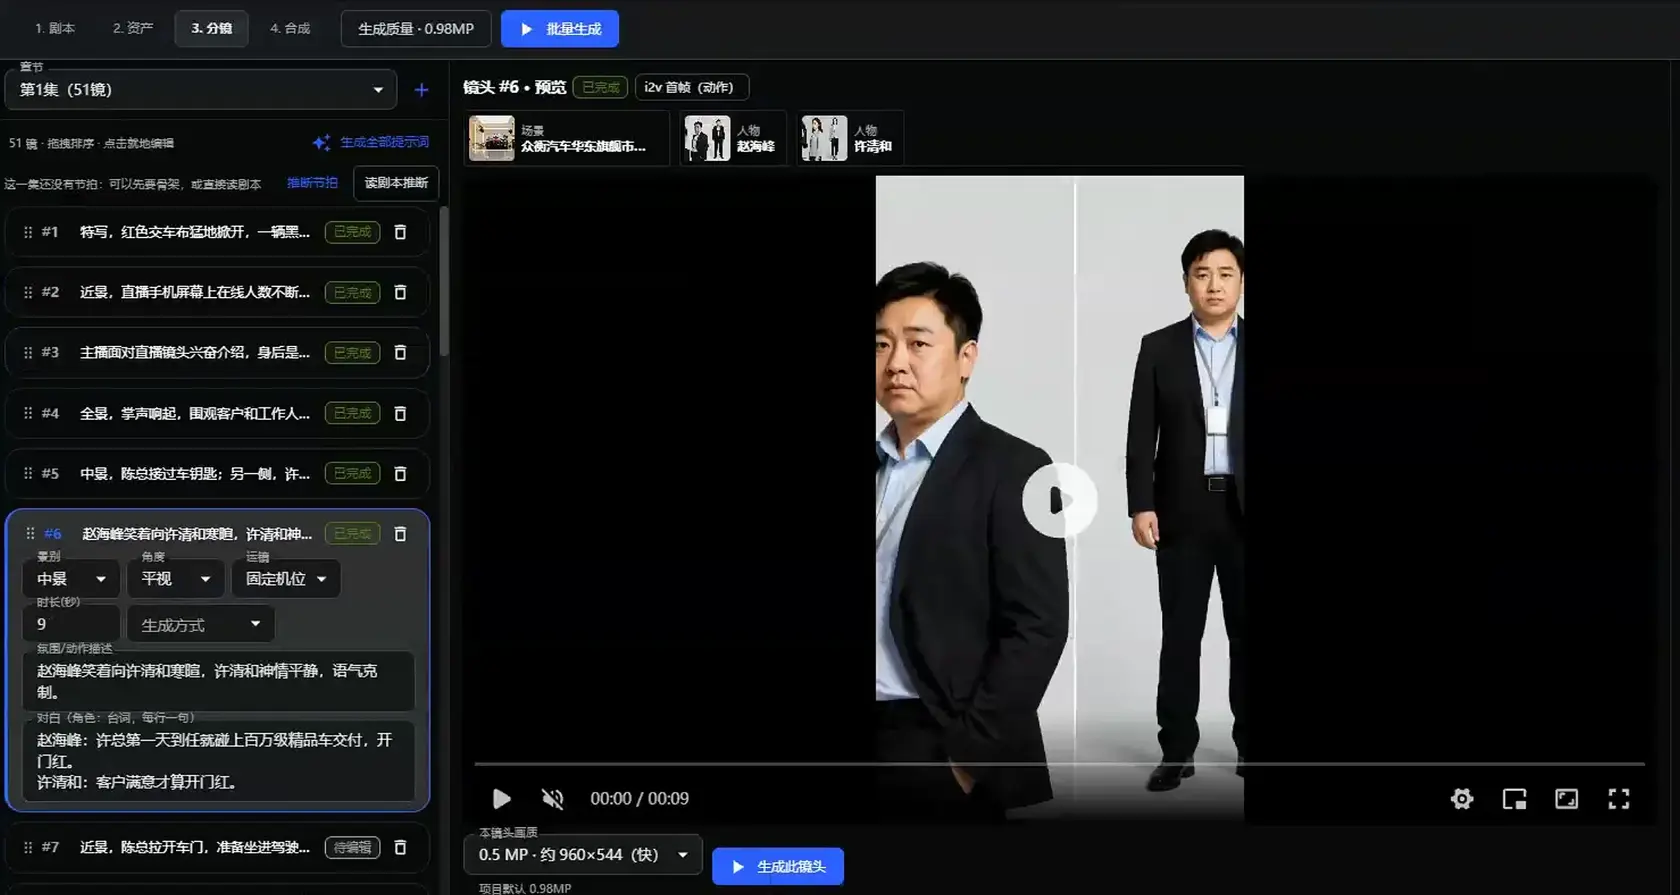Screen dimensions: 1680x895
Task: Enter fullscreen video mode
Action: (1618, 798)
